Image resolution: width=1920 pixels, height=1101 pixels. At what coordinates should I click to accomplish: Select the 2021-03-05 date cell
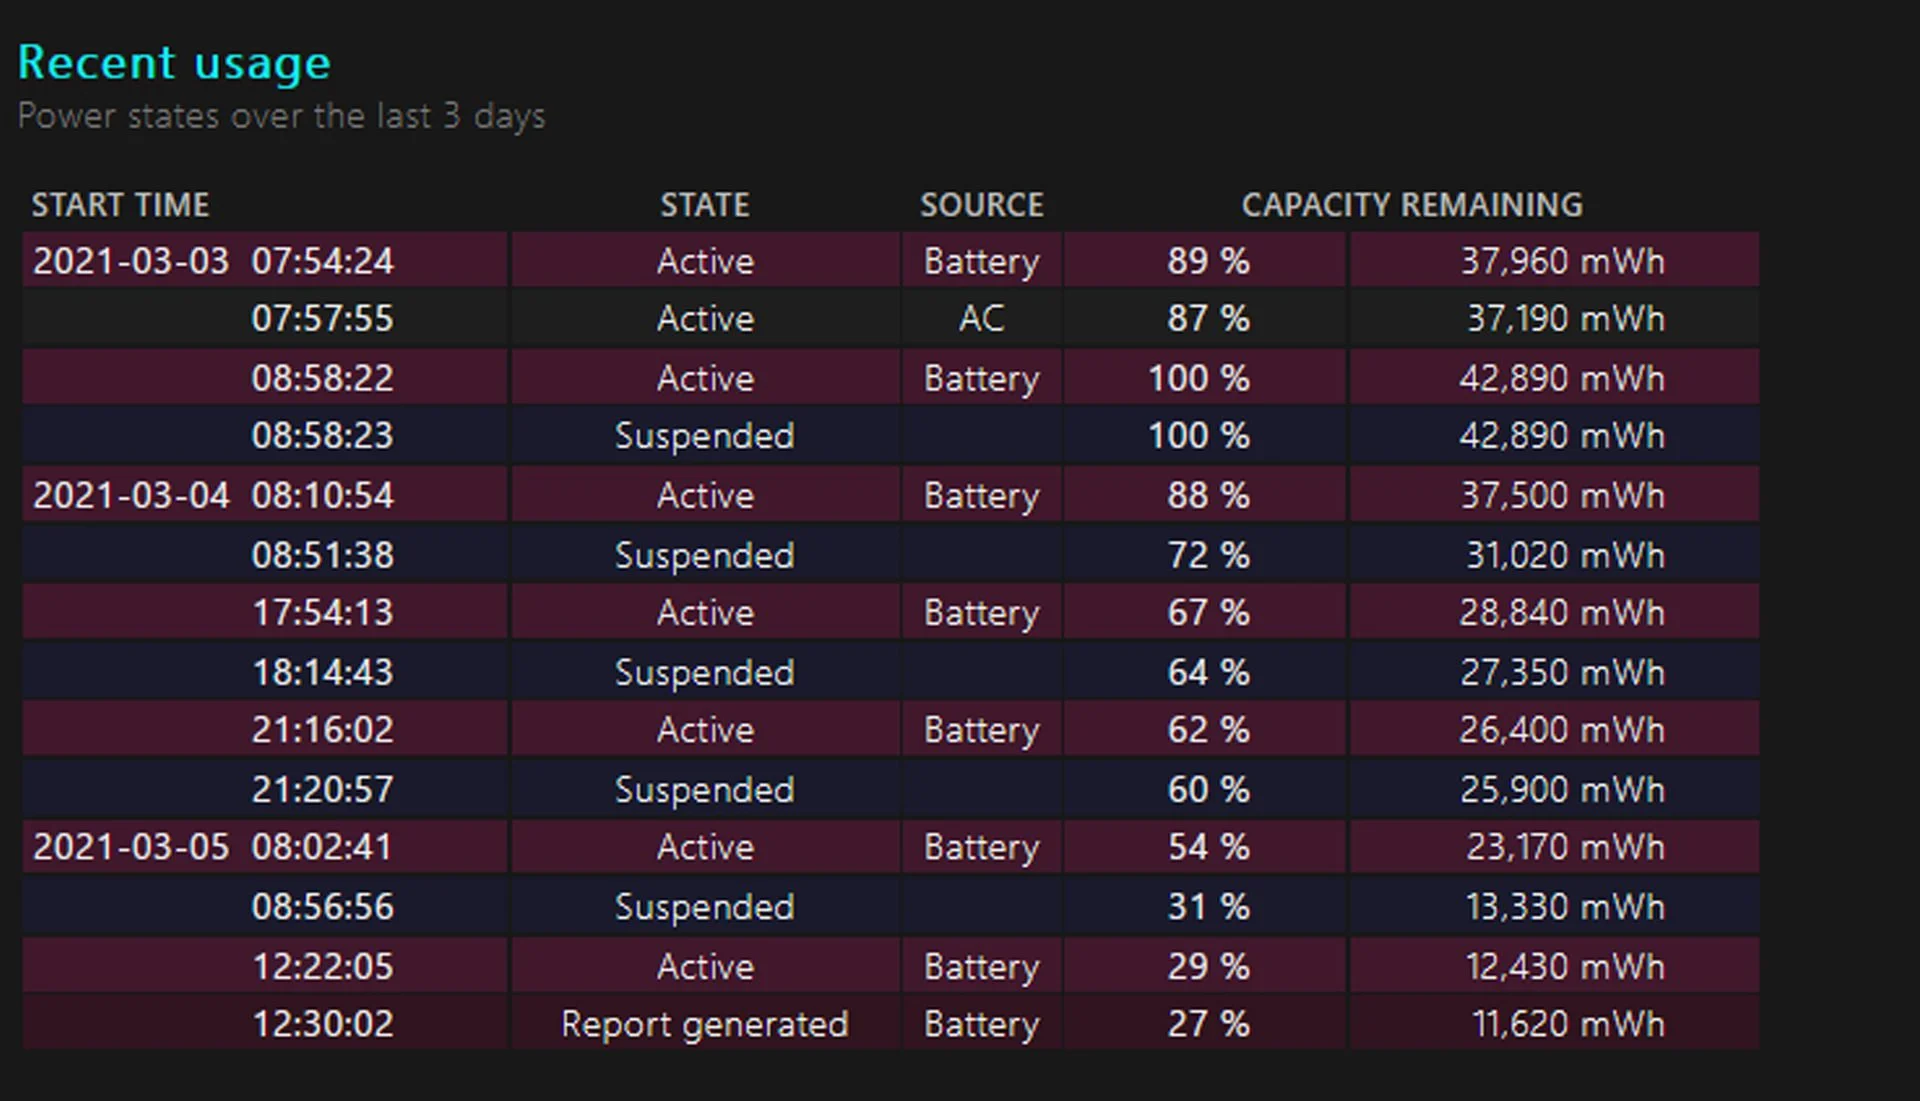pos(131,847)
